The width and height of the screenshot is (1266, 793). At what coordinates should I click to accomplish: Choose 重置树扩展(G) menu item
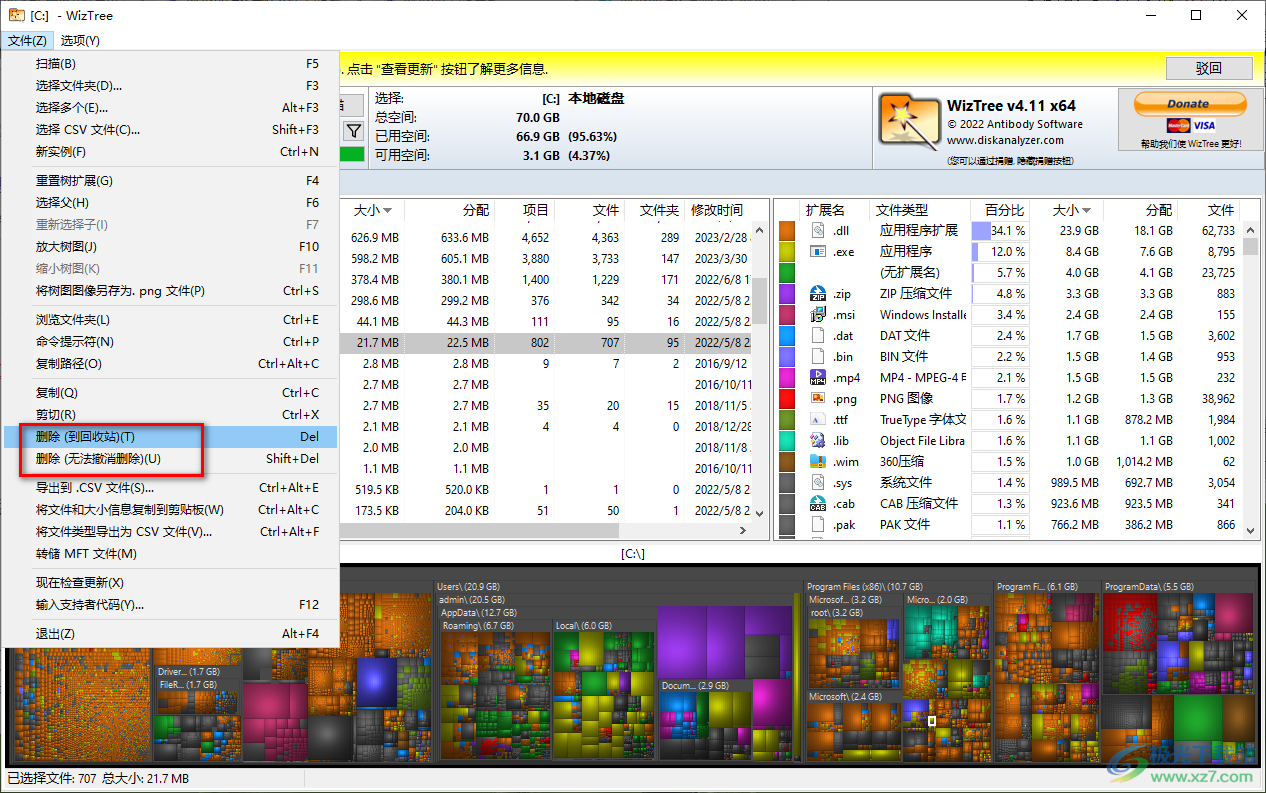[x=170, y=180]
